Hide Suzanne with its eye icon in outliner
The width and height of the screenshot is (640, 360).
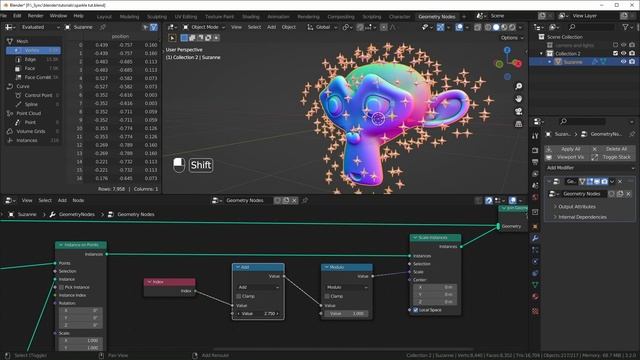(623, 62)
